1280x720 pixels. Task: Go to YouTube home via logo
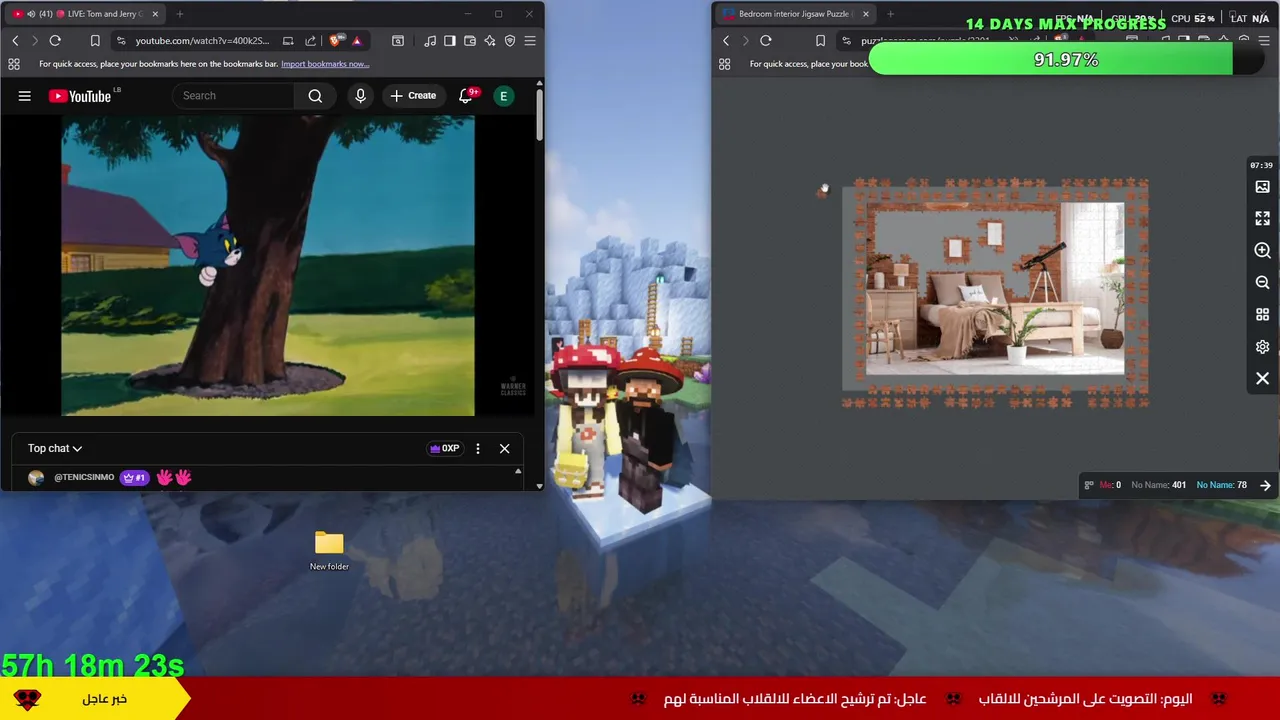(80, 96)
